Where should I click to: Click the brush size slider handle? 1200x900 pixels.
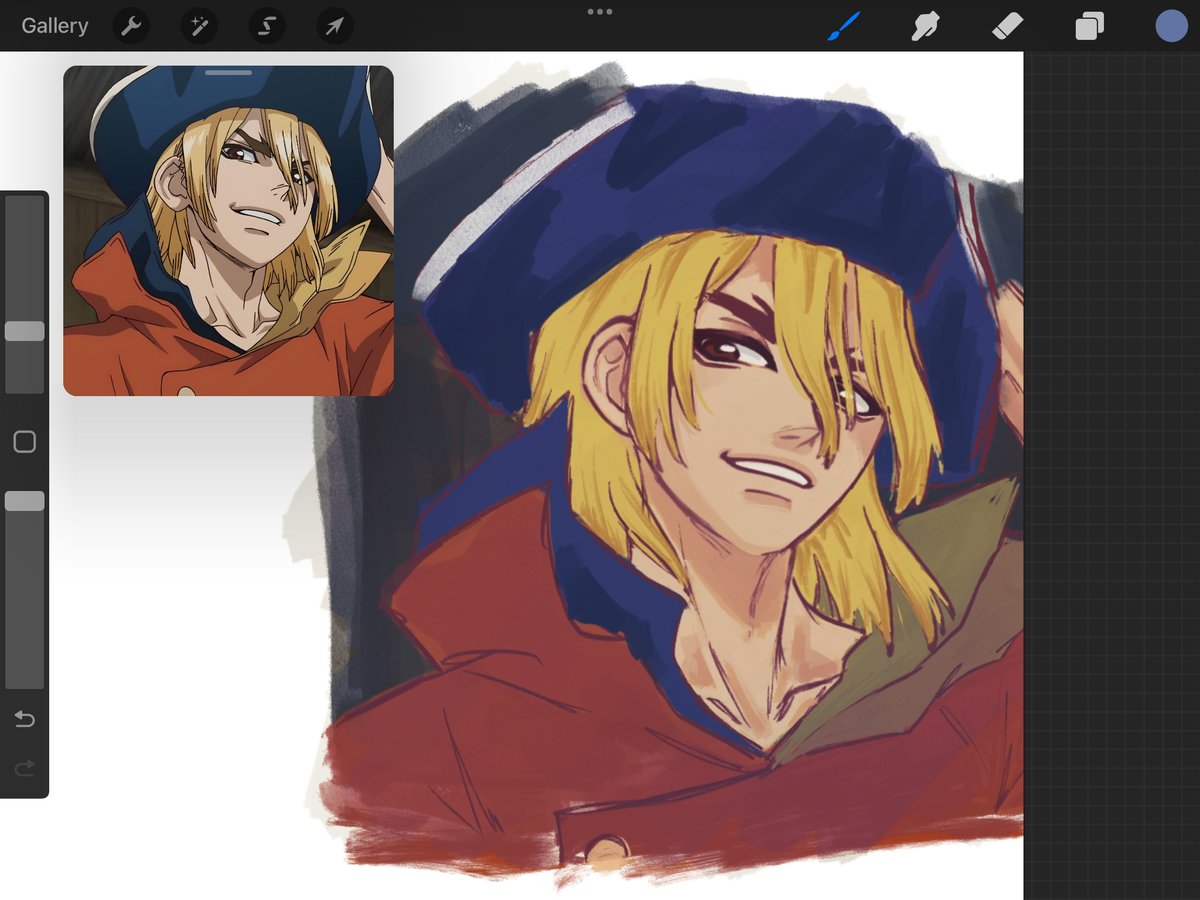(x=24, y=331)
